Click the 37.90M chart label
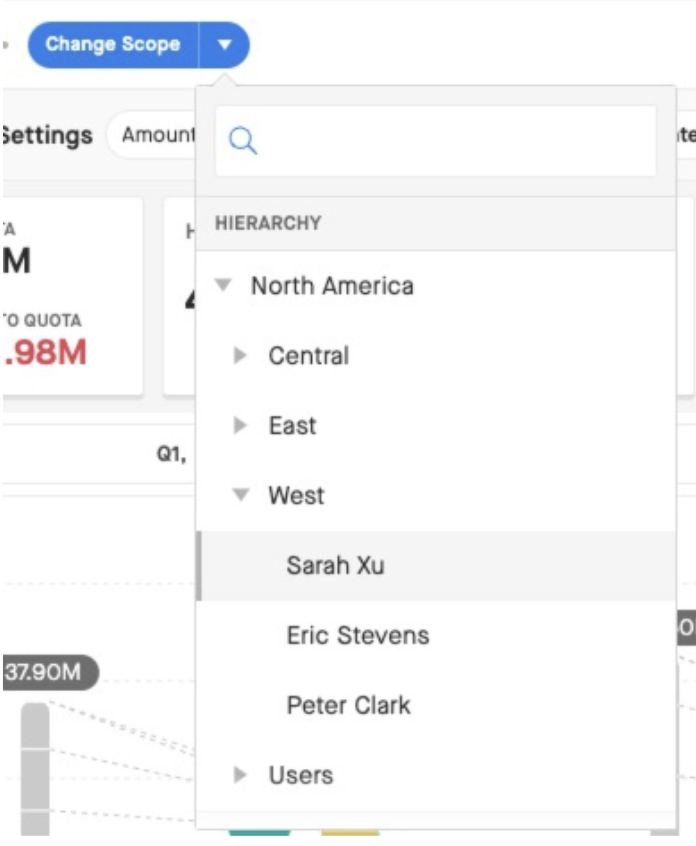The width and height of the screenshot is (696, 846). pos(50,672)
